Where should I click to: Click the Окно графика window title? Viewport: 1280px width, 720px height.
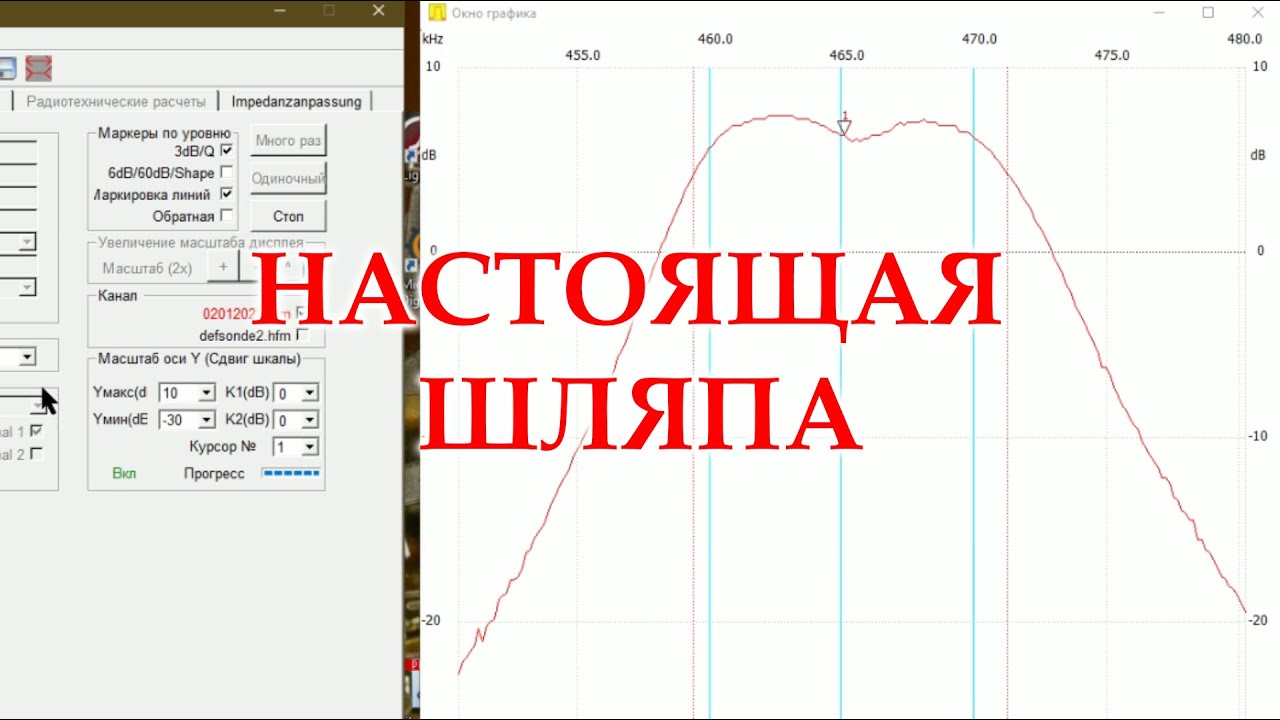click(494, 13)
